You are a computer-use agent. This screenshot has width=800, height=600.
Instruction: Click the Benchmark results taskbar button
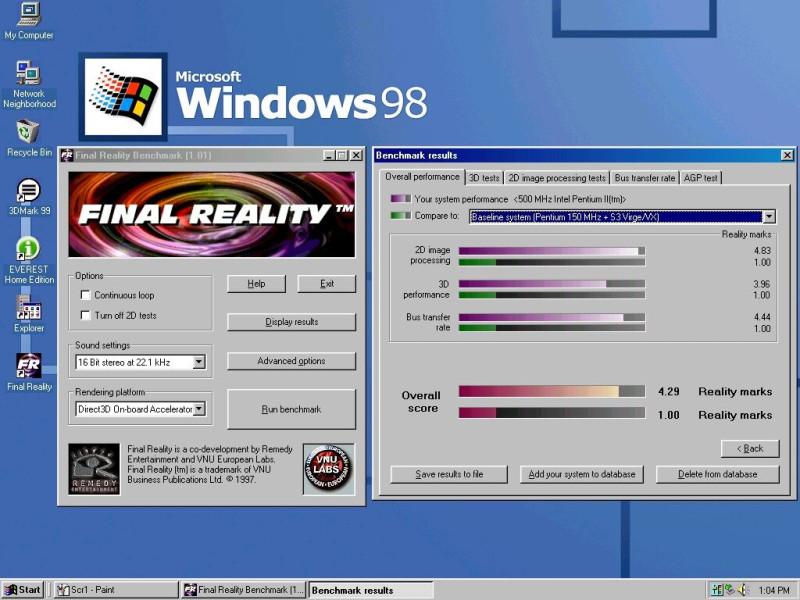pos(371,590)
